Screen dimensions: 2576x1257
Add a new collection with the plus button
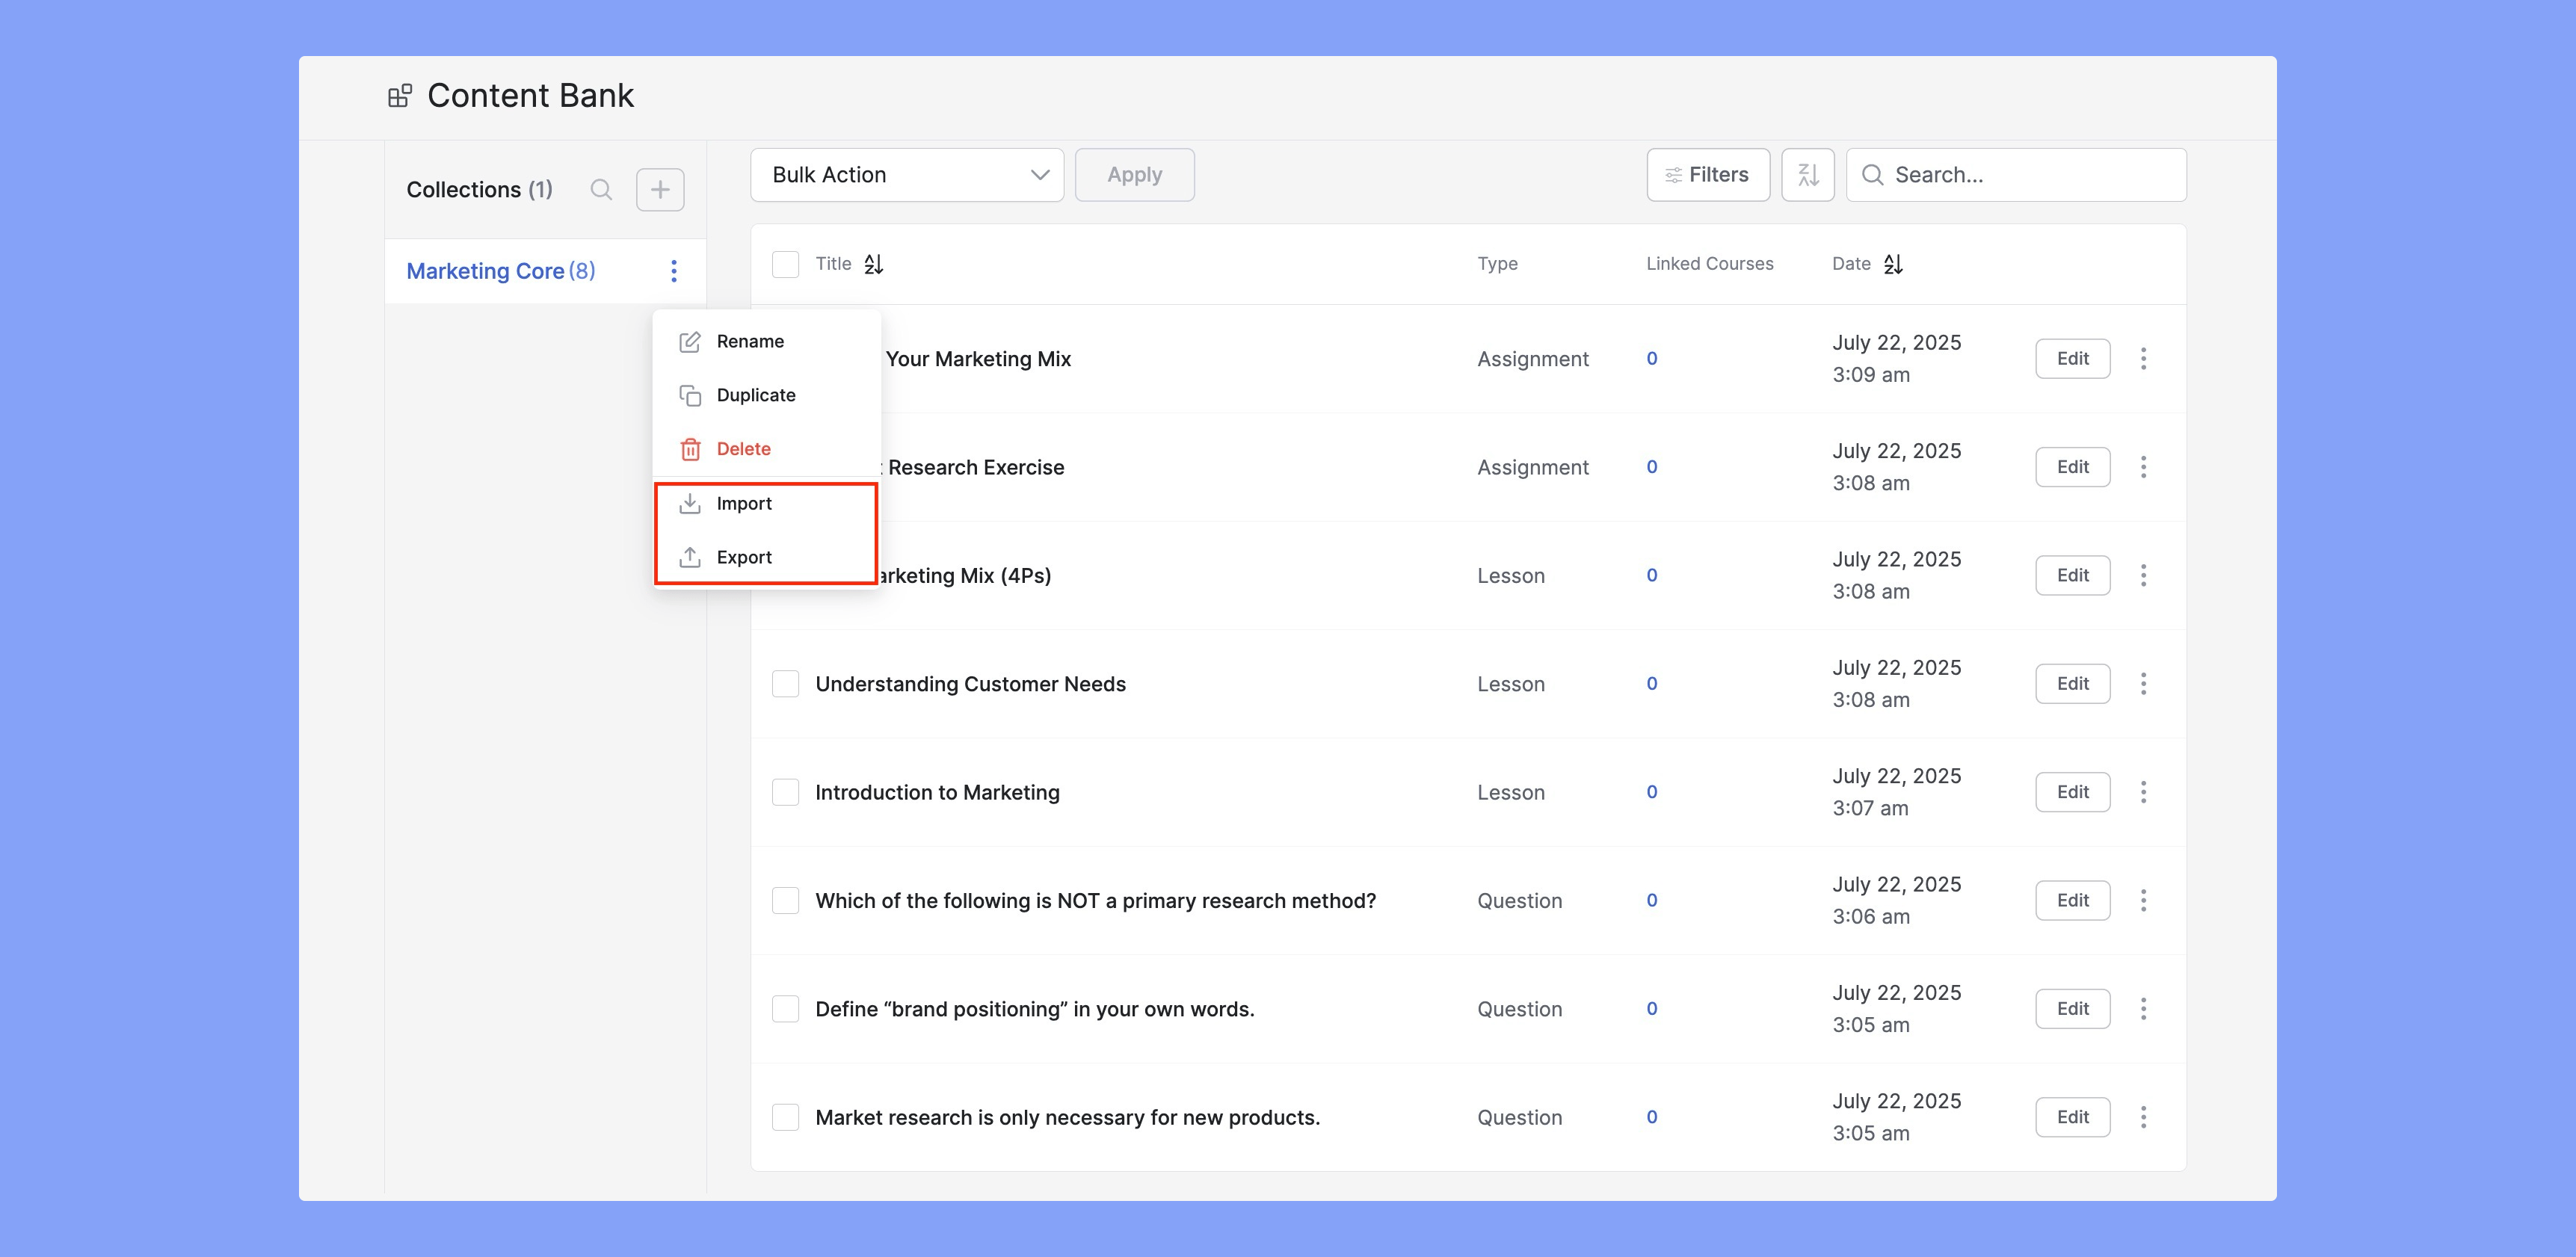pyautogui.click(x=660, y=190)
